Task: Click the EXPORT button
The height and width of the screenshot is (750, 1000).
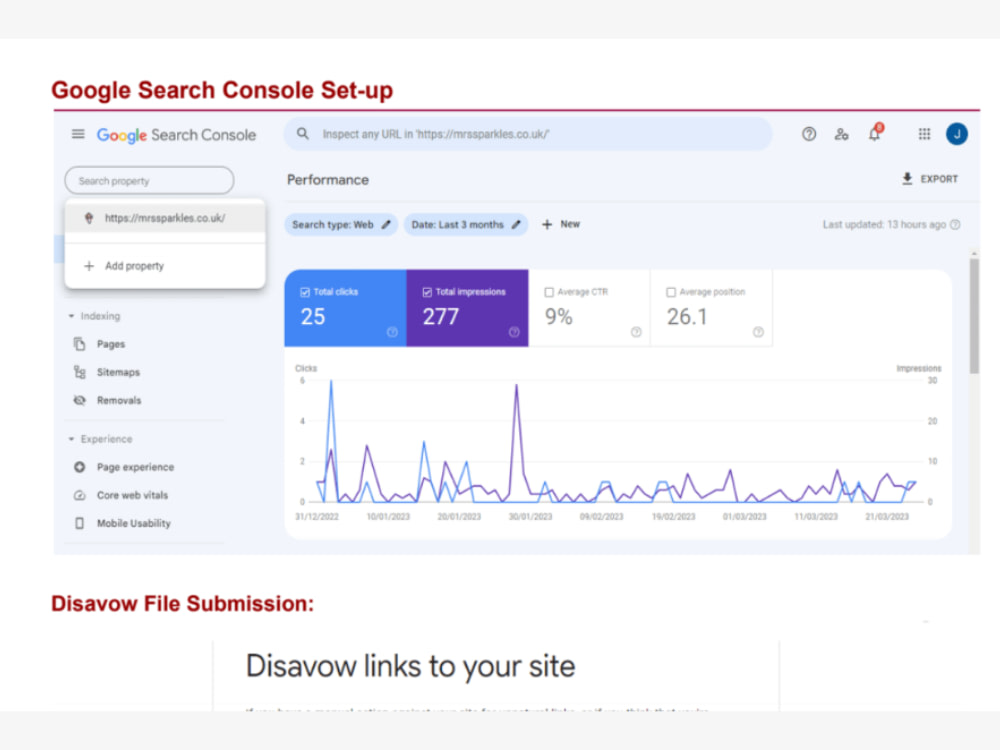Action: [930, 179]
